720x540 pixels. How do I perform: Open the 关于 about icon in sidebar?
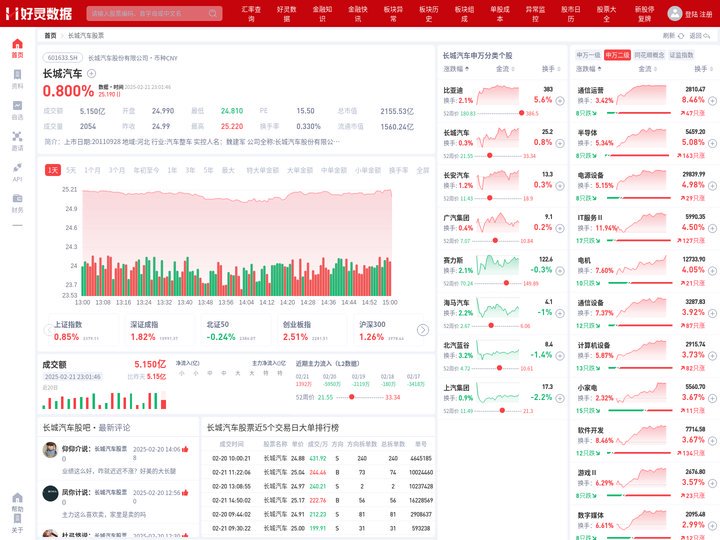17,518
